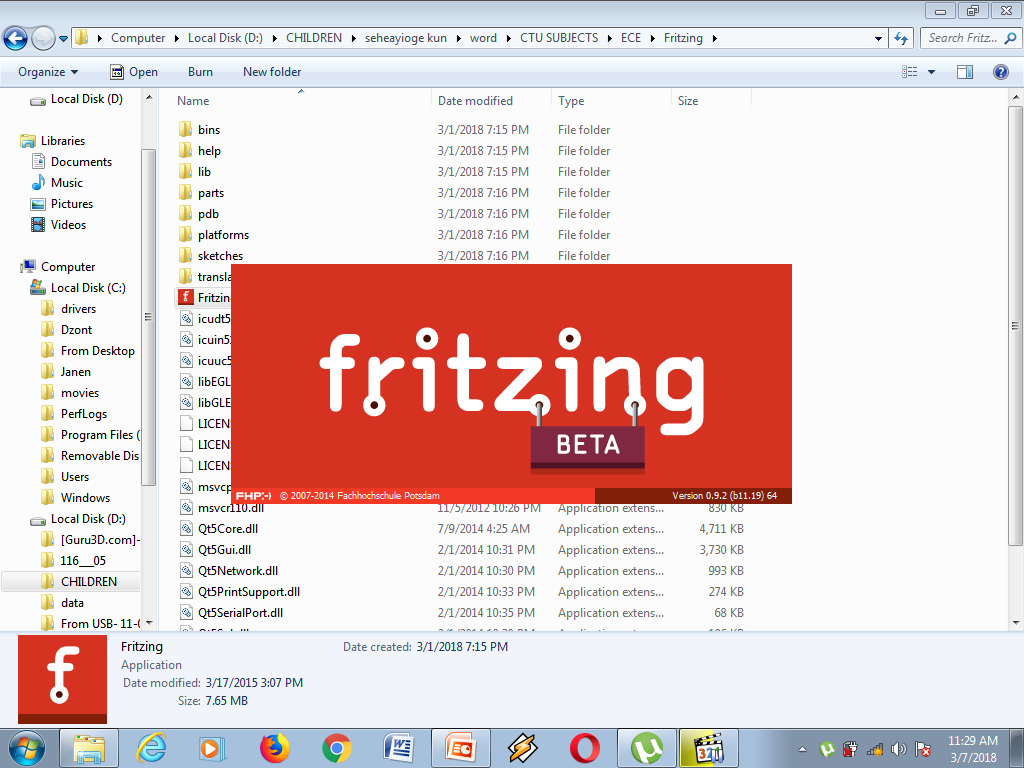Open Documents library in sidebar
The width and height of the screenshot is (1024, 768).
click(81, 161)
